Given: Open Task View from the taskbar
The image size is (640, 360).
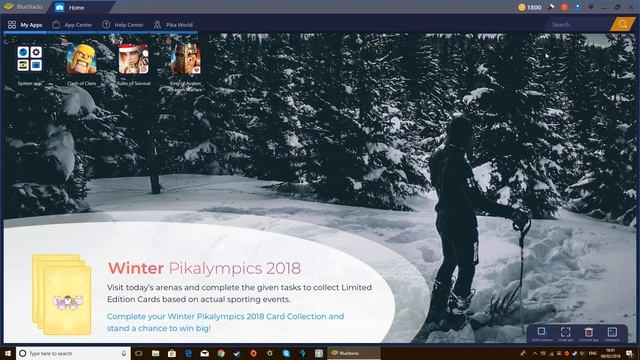Looking at the screenshot, I should click(139, 353).
